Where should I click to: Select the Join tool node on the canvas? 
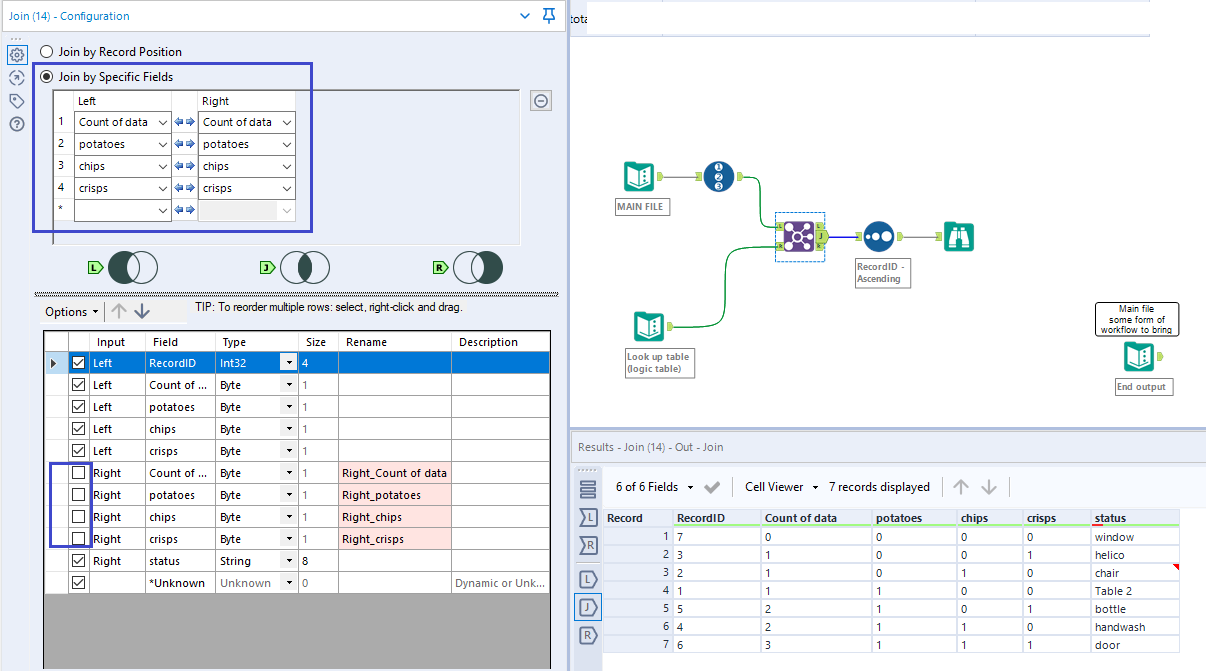(799, 237)
